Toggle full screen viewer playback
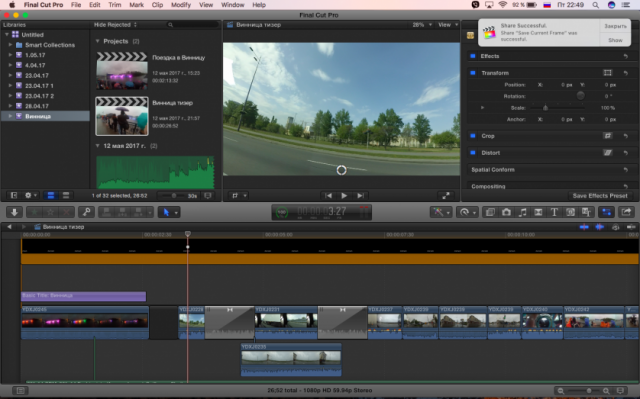Image resolution: width=640 pixels, height=399 pixels. 446,195
